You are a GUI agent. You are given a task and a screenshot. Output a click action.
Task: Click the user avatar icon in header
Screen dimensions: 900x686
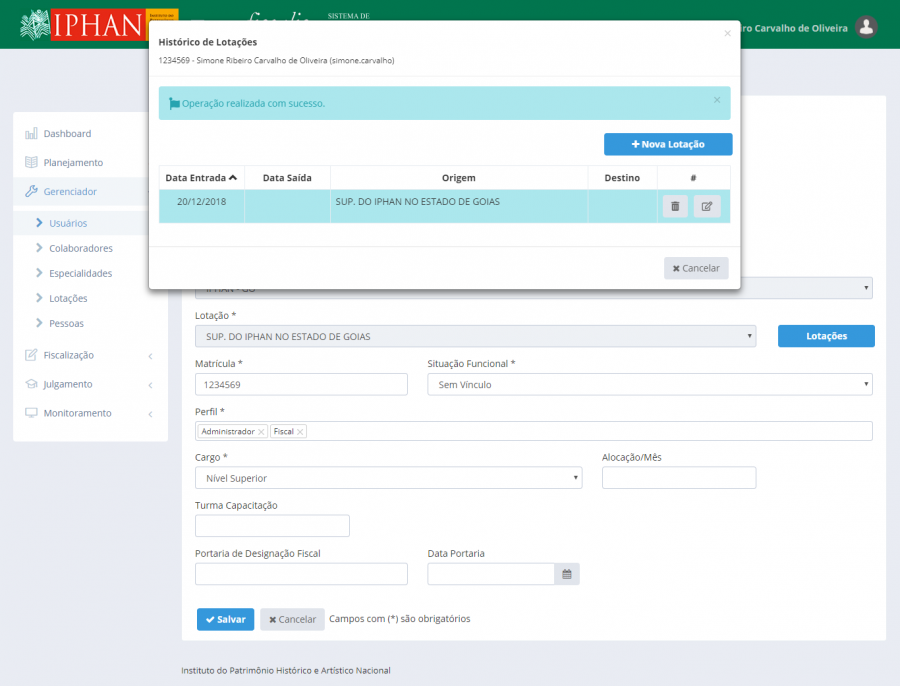[867, 28]
